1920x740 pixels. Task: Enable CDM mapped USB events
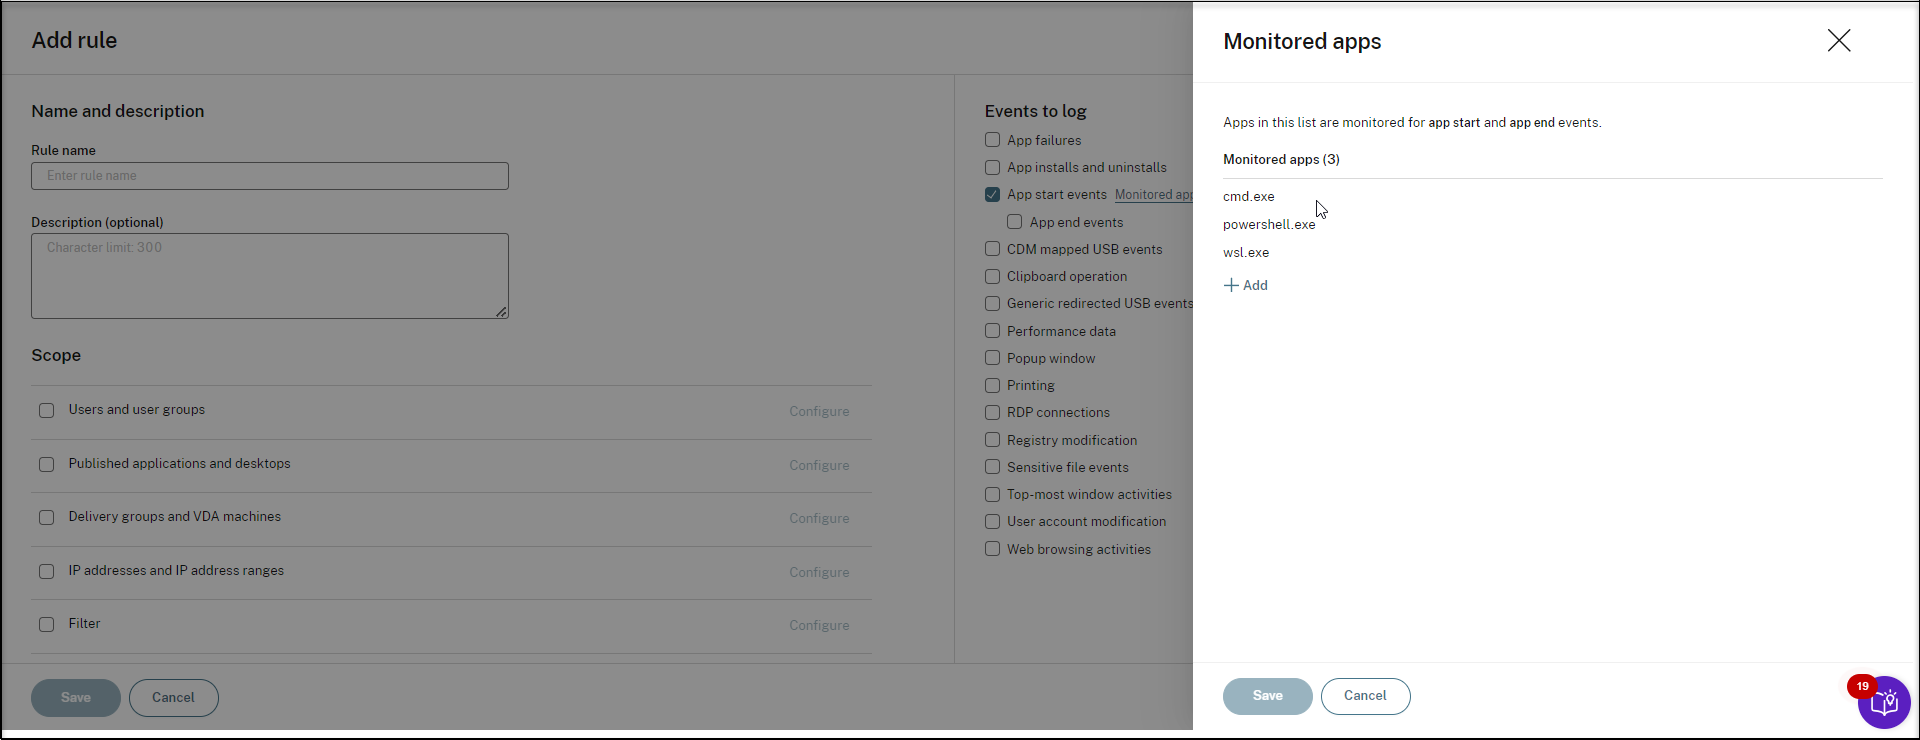click(x=992, y=249)
